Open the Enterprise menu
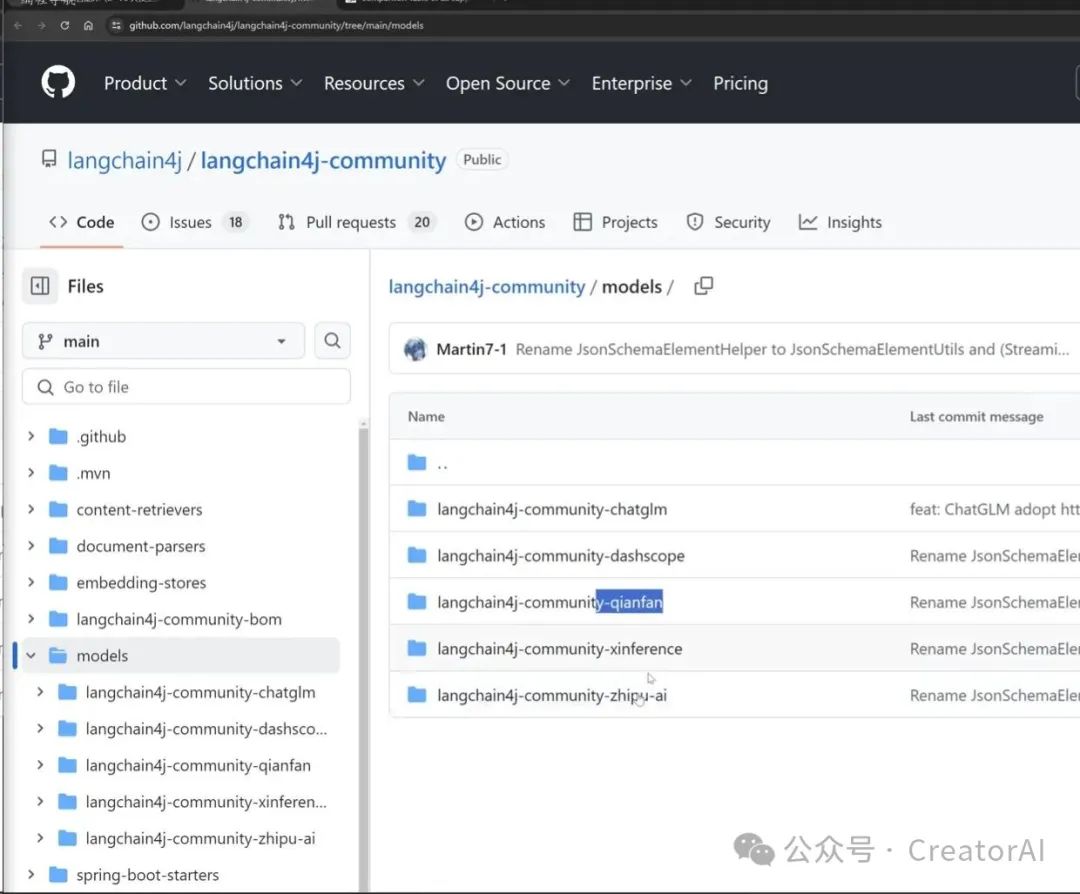The height and width of the screenshot is (894, 1080). (641, 83)
